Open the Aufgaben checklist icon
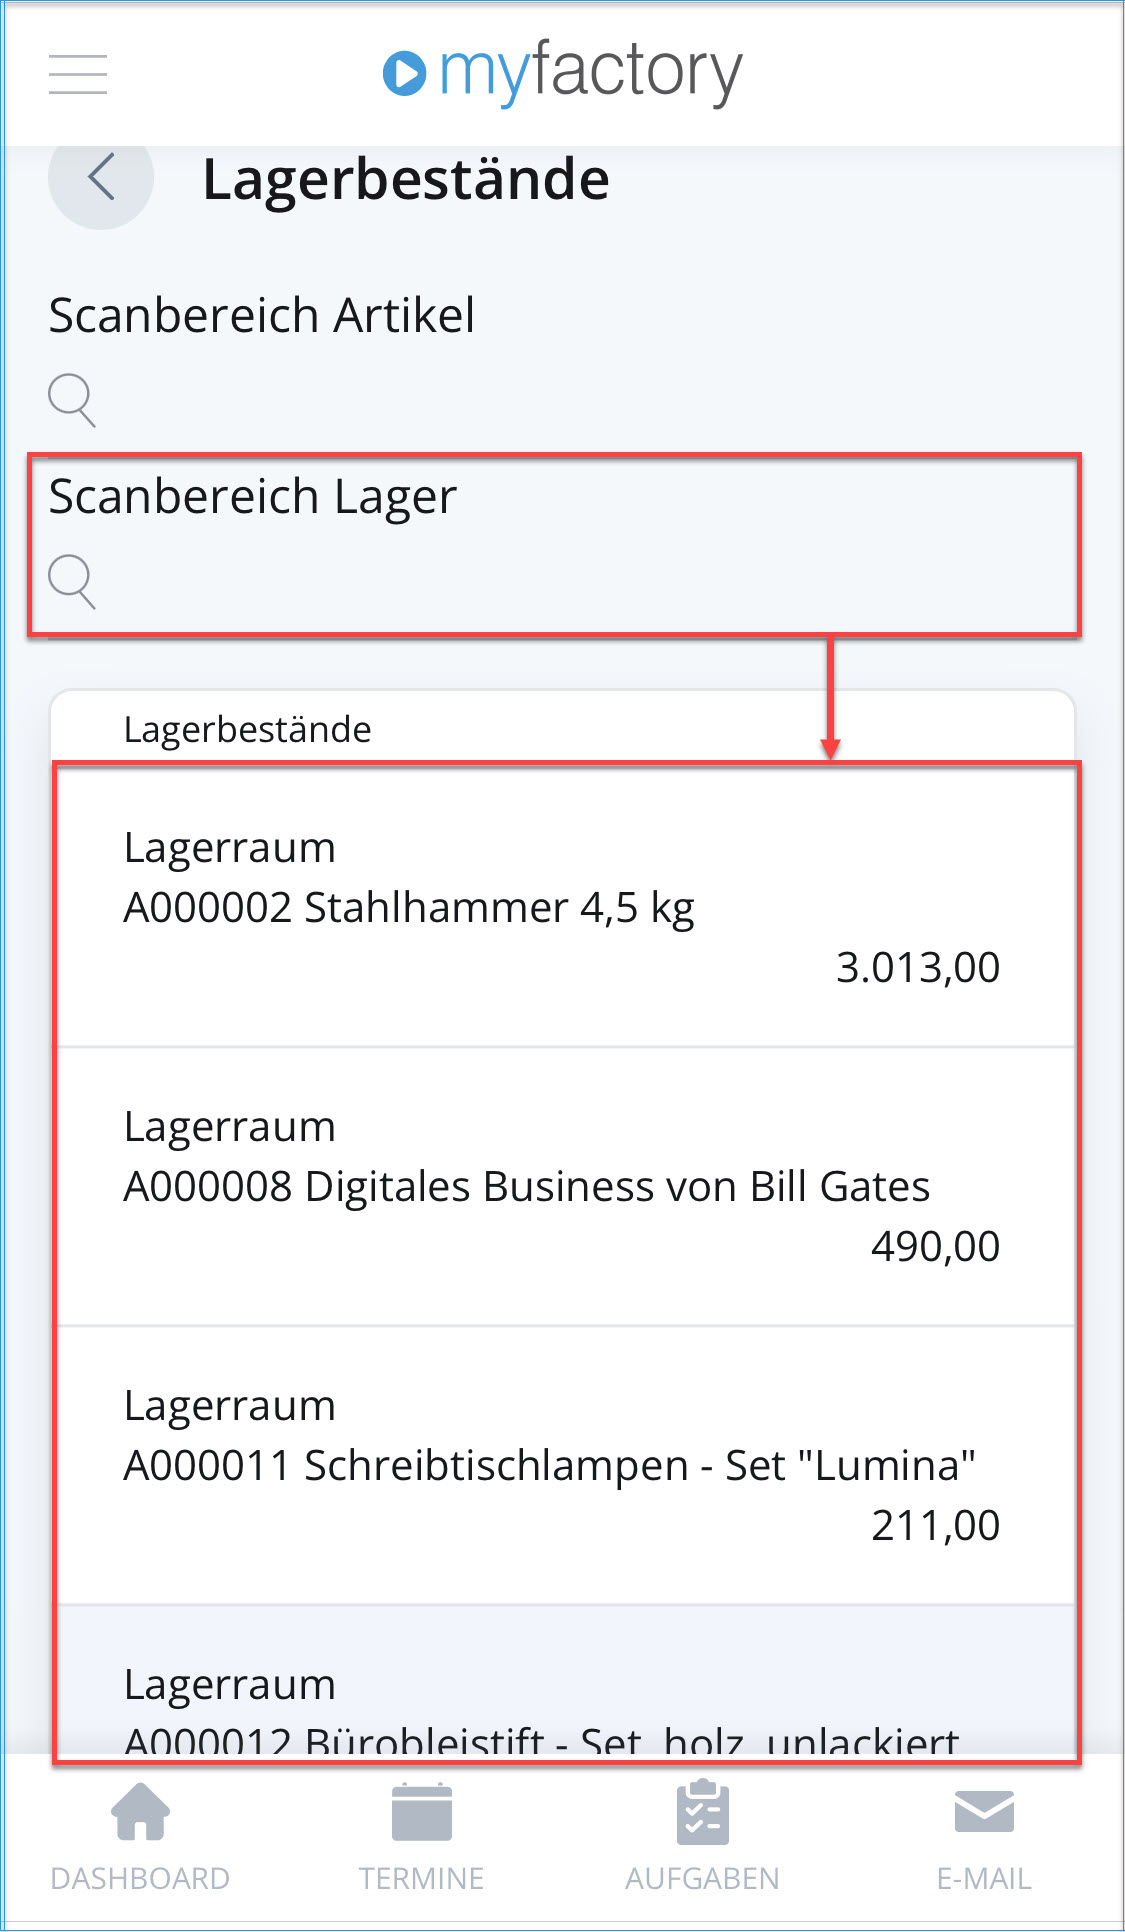The height and width of the screenshot is (1932, 1125). pos(702,1813)
